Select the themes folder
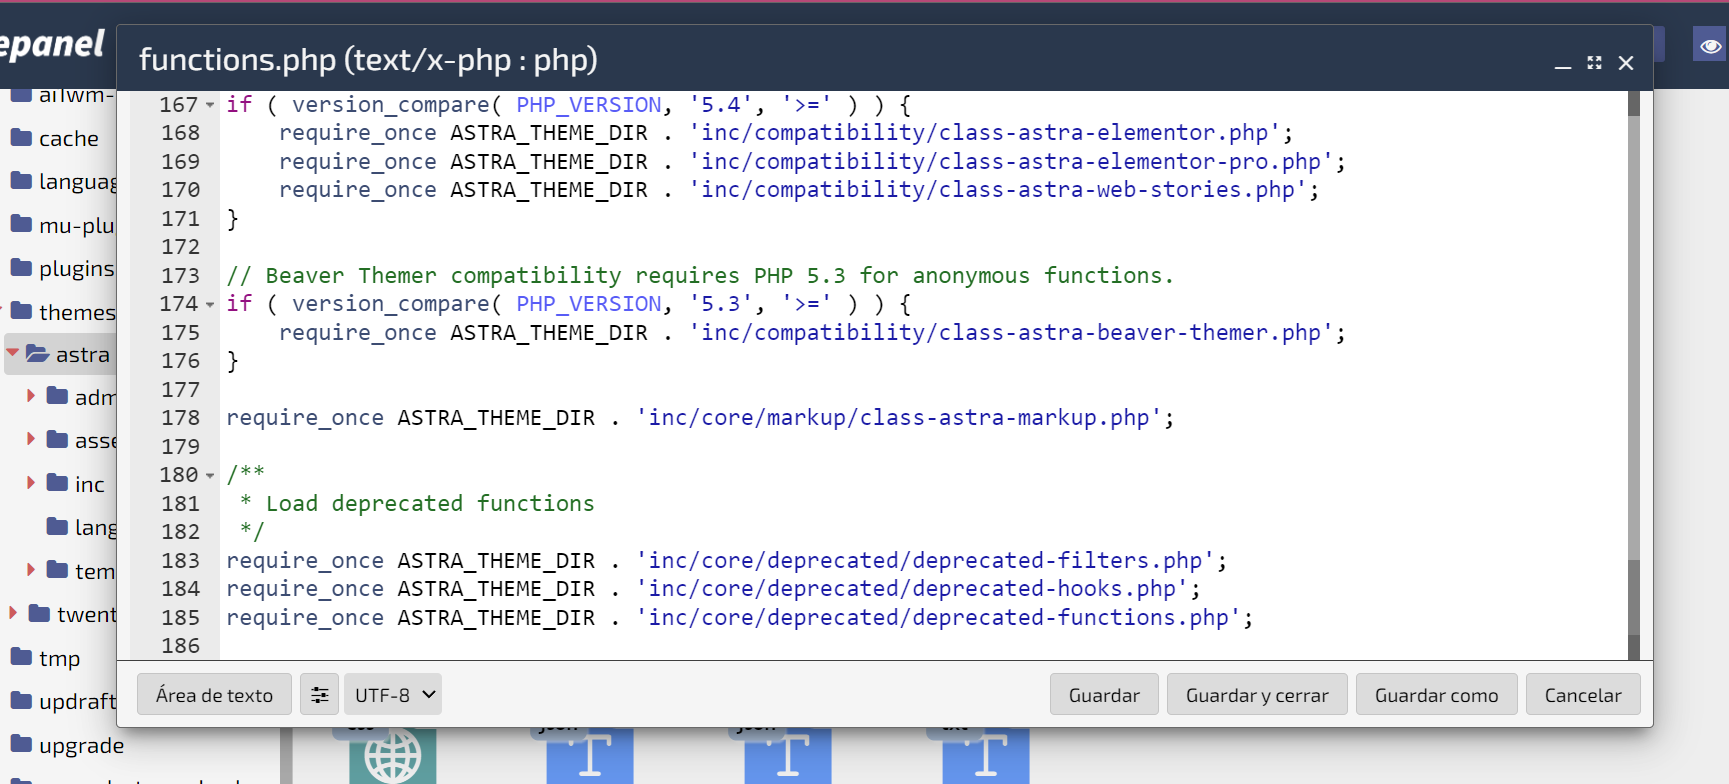The image size is (1729, 784). click(77, 312)
